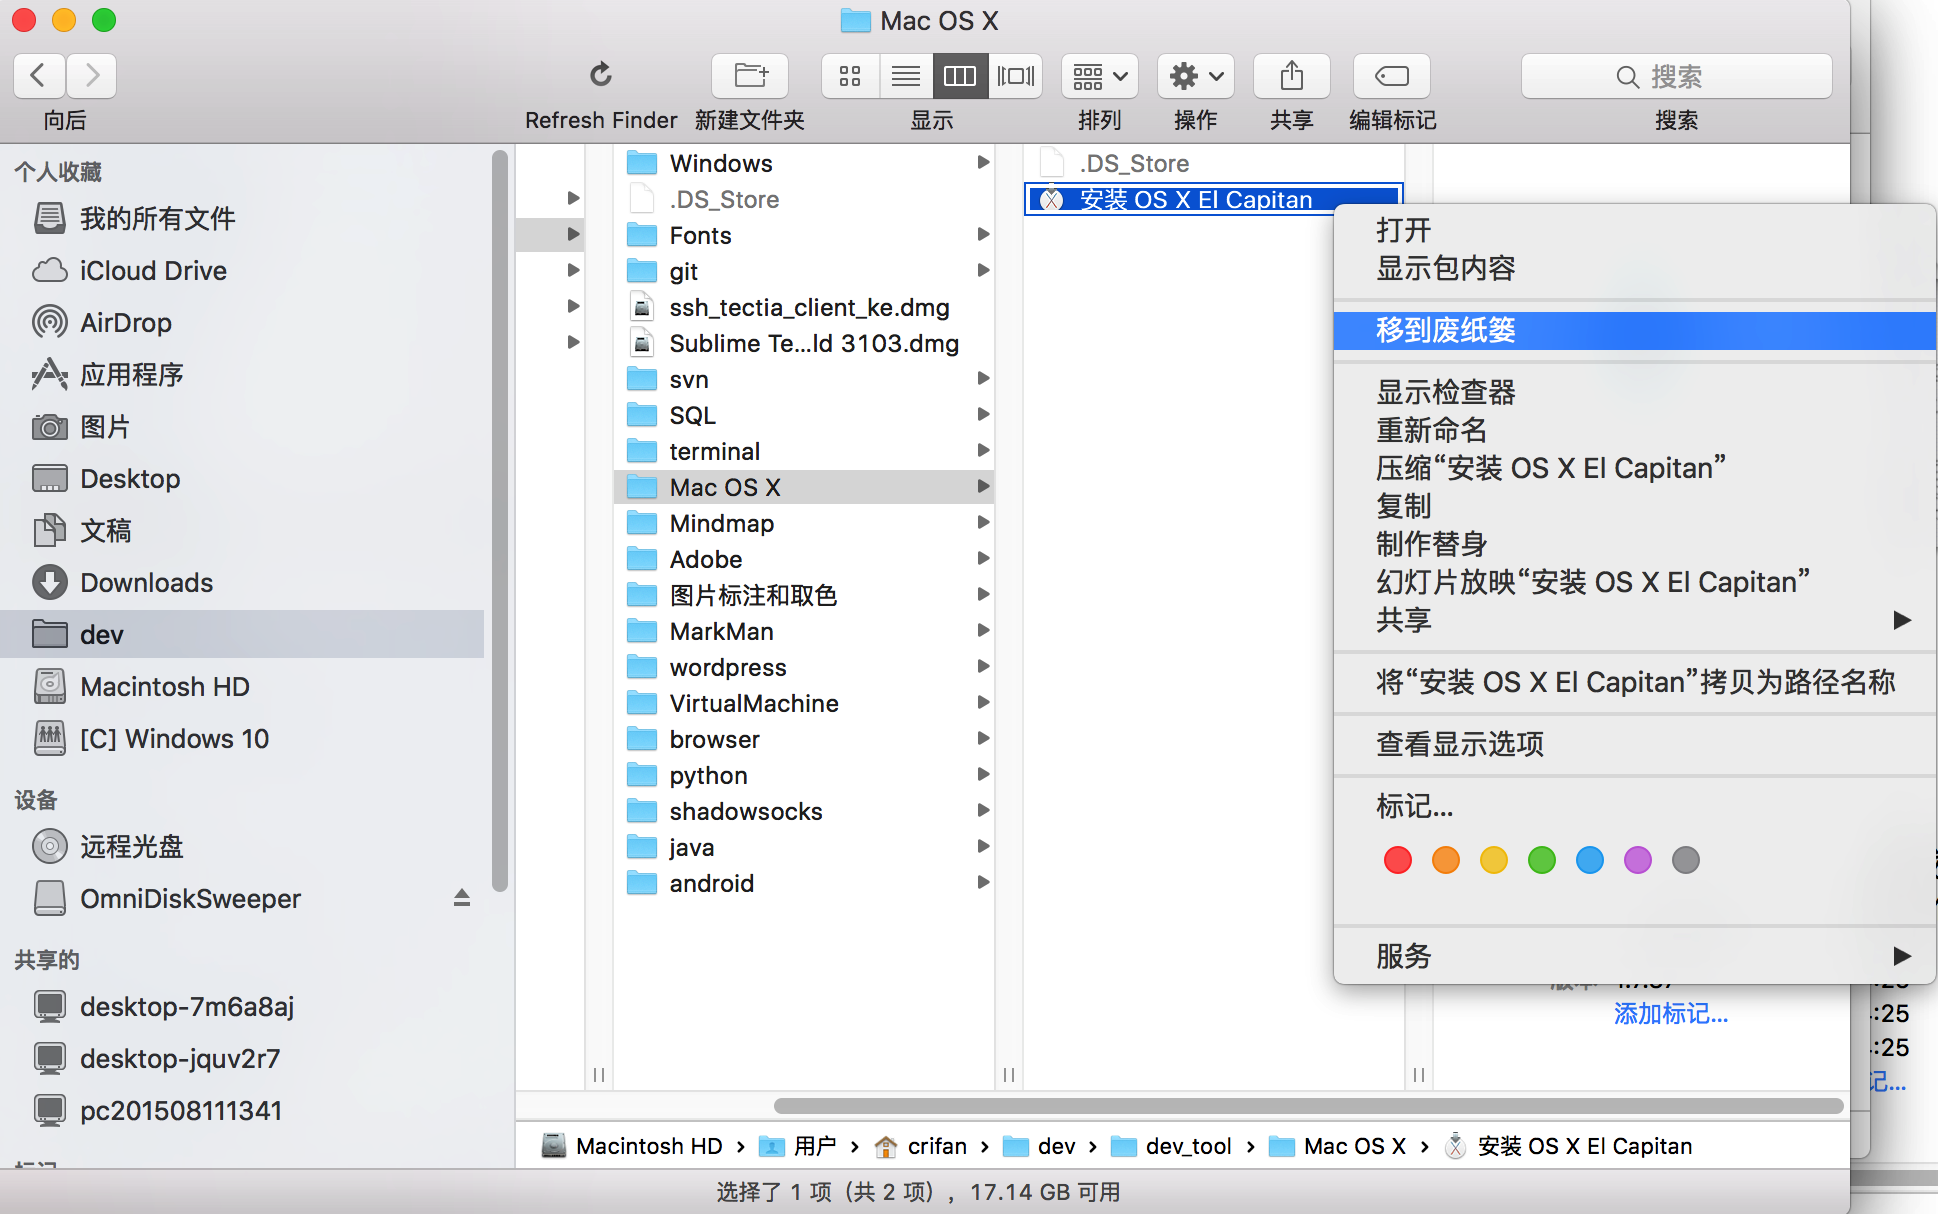
Task: Open iCloud Drive in the sidebar
Action: coord(153,271)
